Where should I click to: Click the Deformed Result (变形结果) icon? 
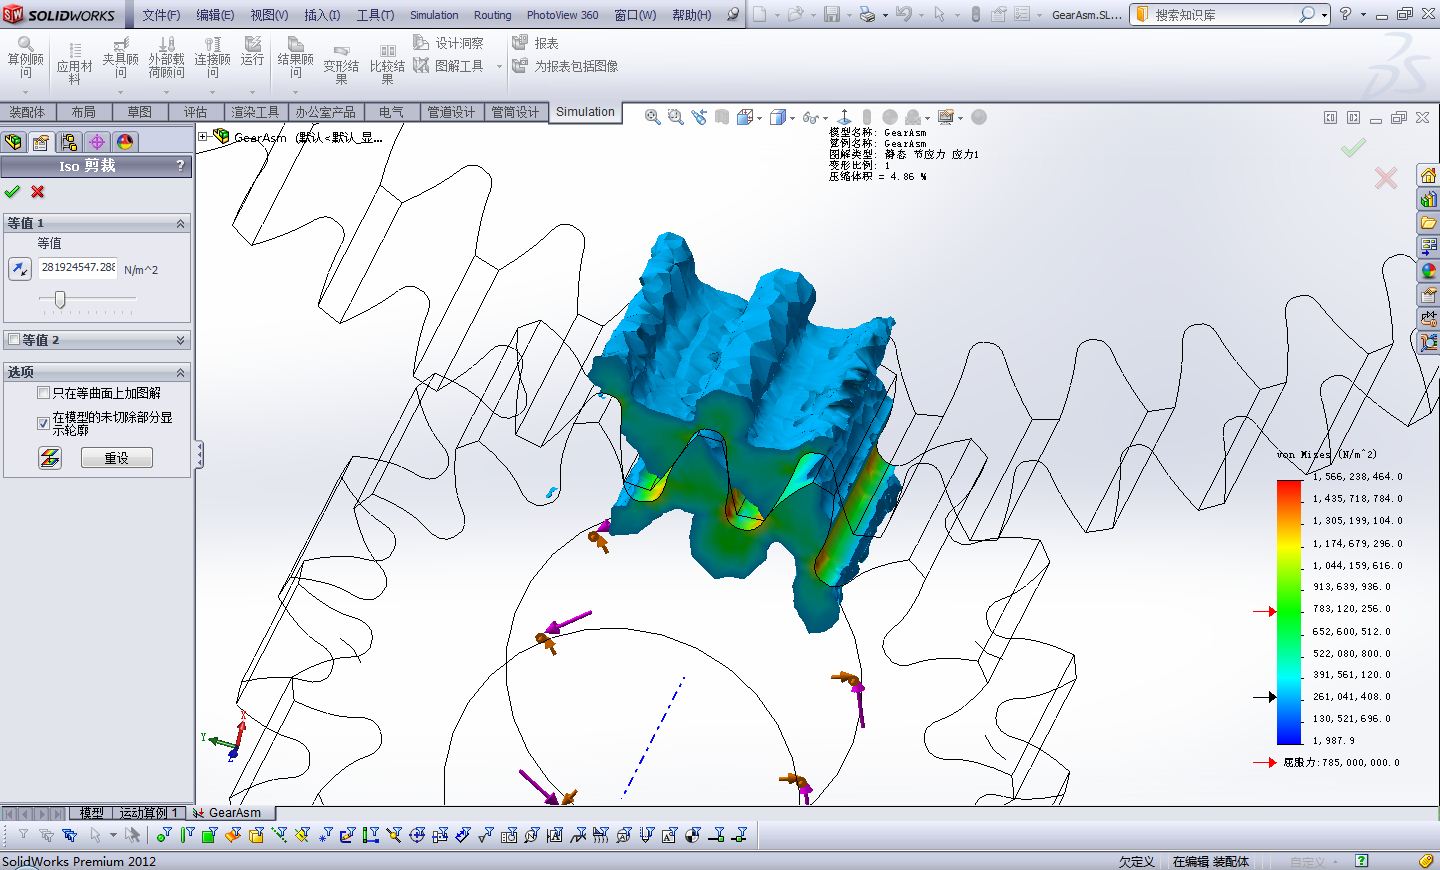point(341,64)
